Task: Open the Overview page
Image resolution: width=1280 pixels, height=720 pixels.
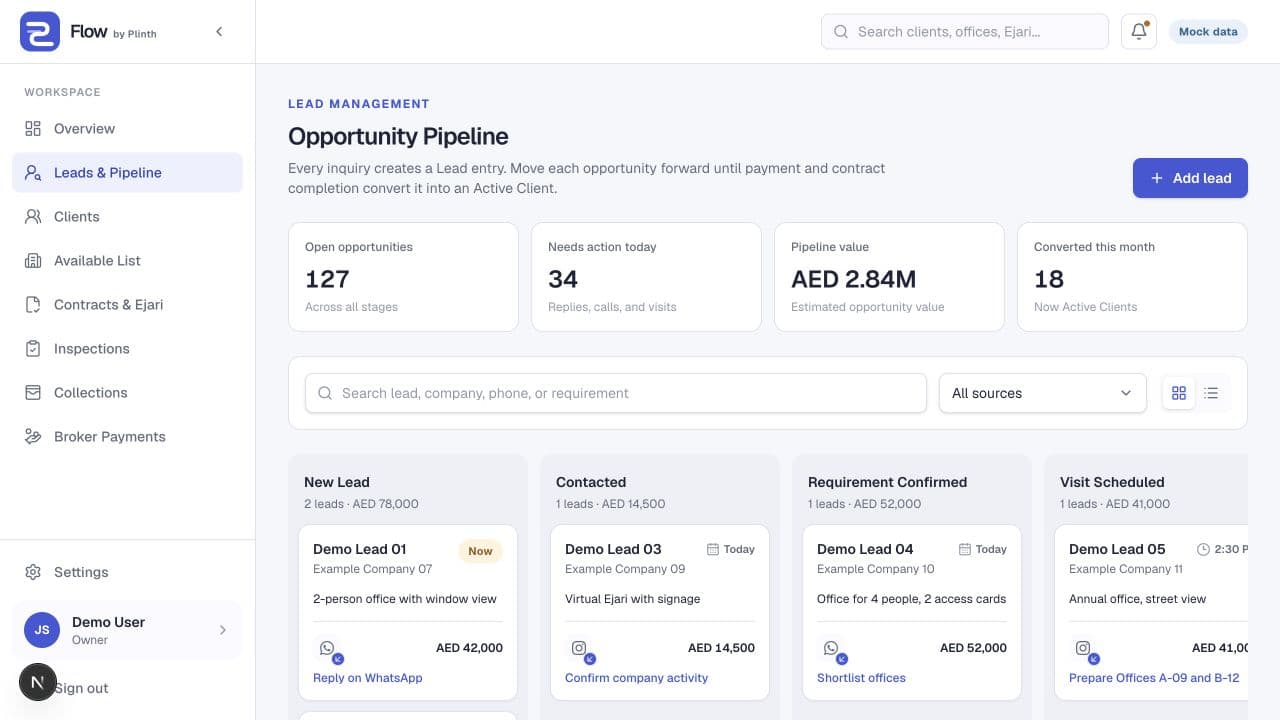Action: tap(127, 128)
